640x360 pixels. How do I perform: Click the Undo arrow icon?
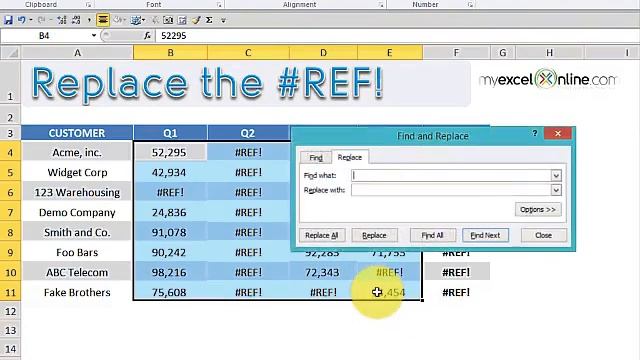click(x=21, y=20)
